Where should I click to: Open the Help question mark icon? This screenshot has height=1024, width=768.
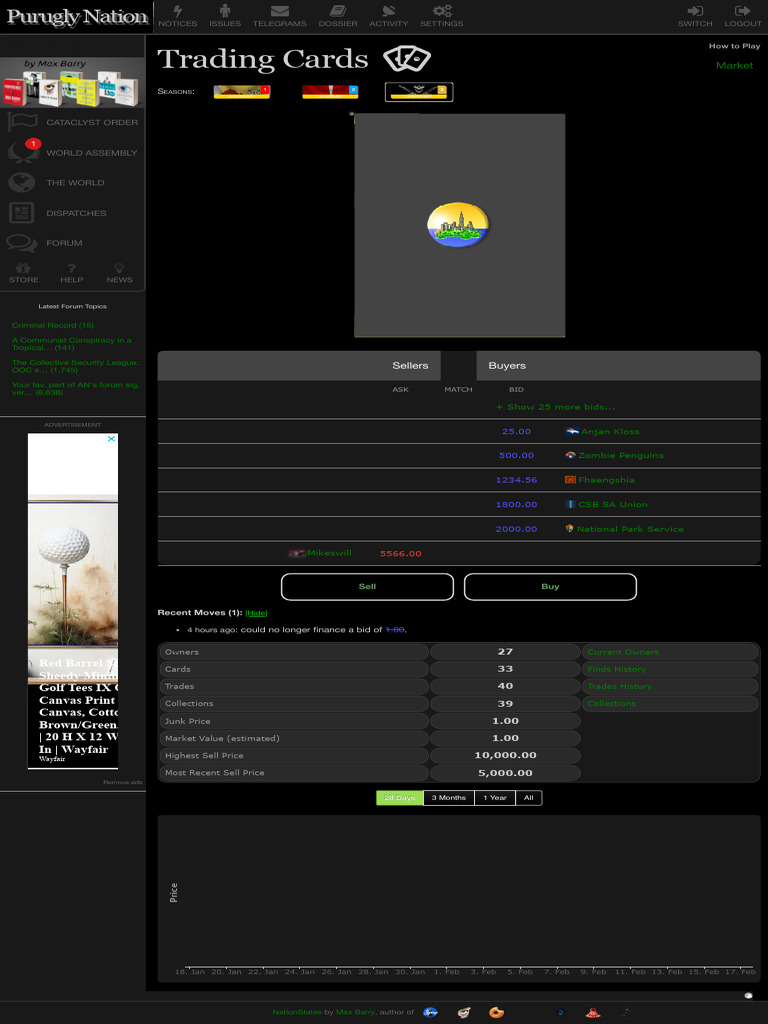[x=72, y=268]
